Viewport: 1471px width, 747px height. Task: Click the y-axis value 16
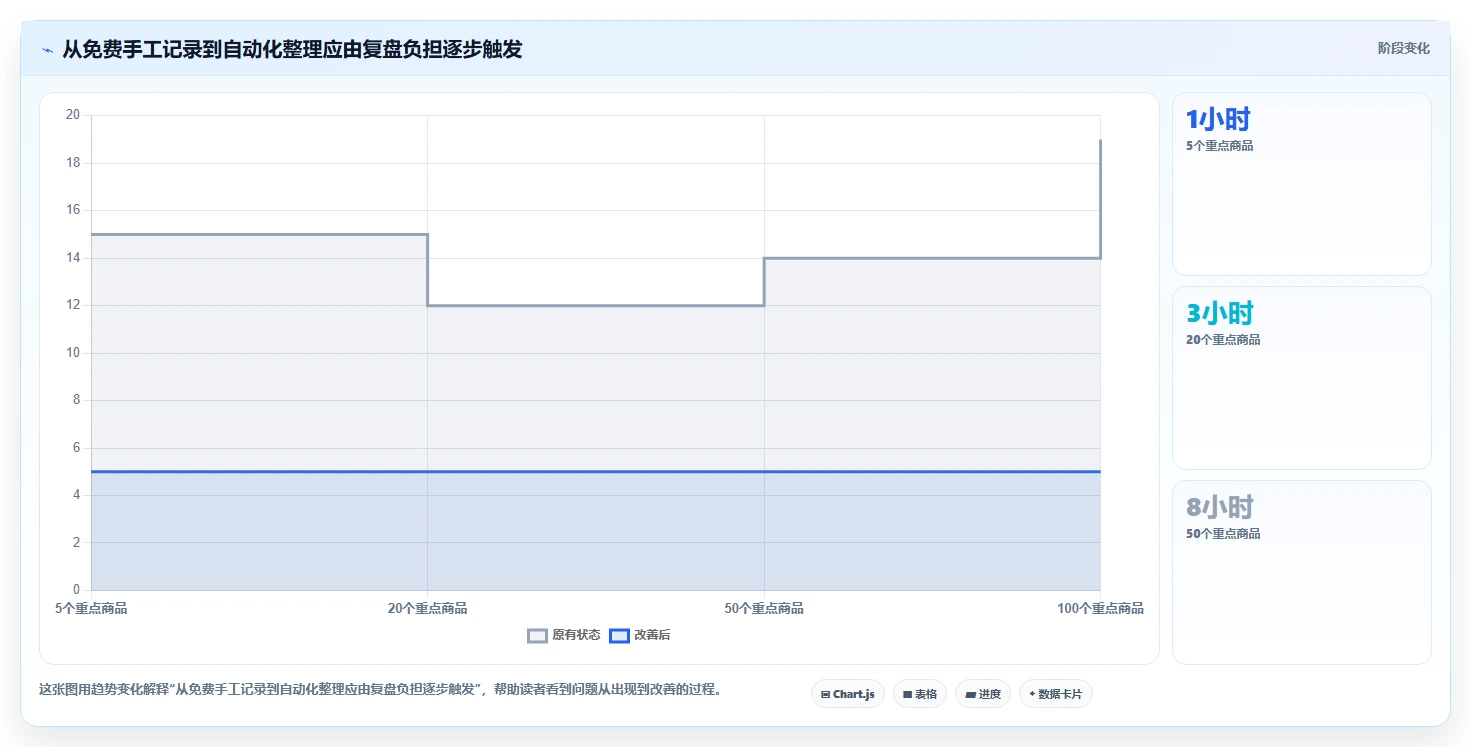click(72, 210)
